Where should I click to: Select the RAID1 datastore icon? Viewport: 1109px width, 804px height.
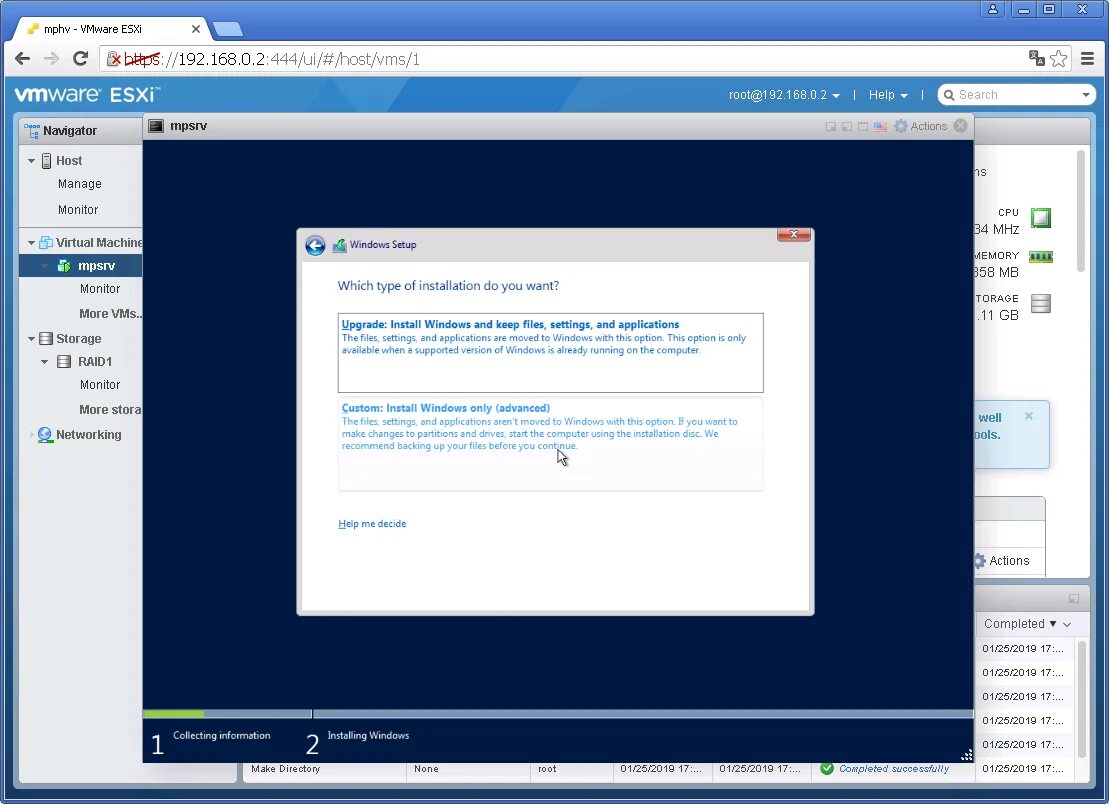click(x=64, y=361)
